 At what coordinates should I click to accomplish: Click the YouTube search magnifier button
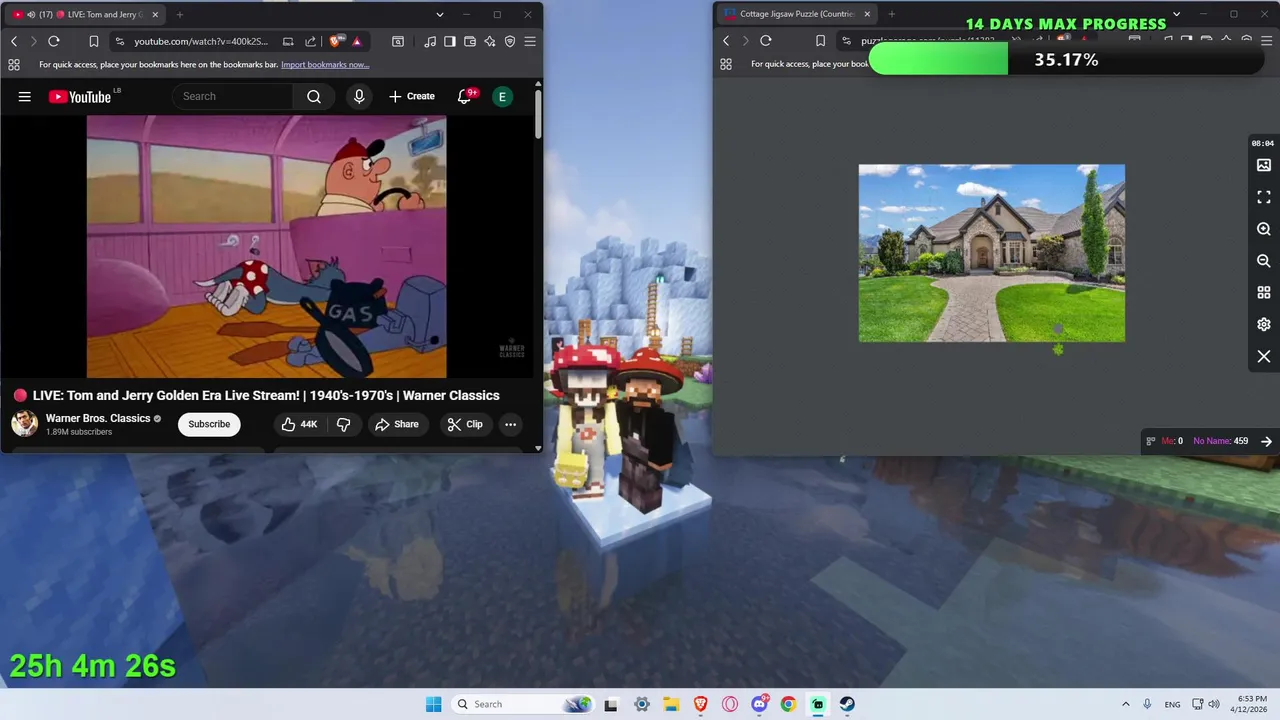314,96
